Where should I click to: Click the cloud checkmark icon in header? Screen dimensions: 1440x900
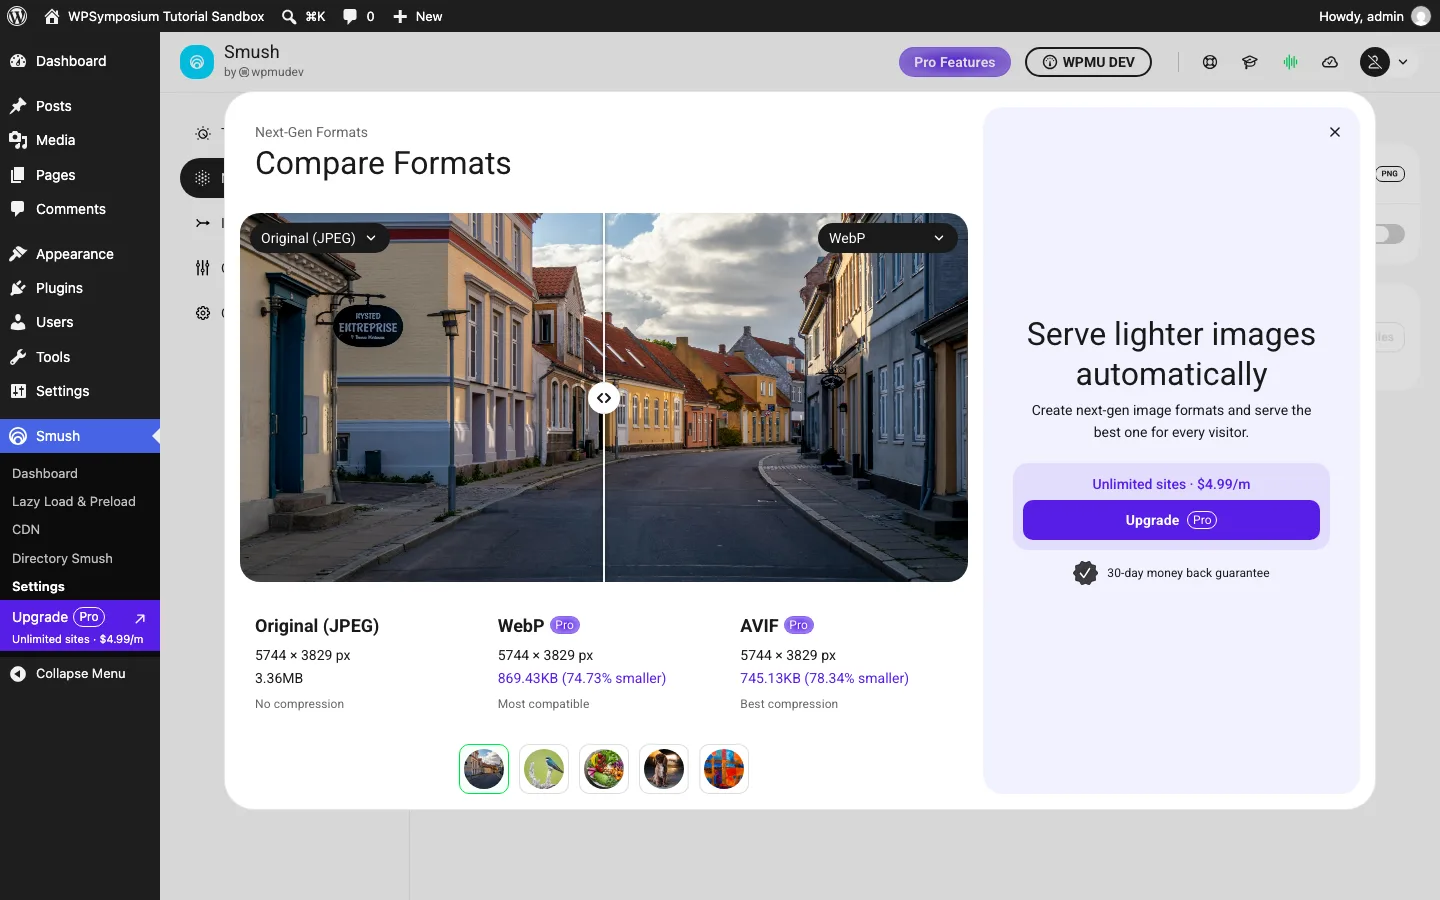[x=1330, y=62]
